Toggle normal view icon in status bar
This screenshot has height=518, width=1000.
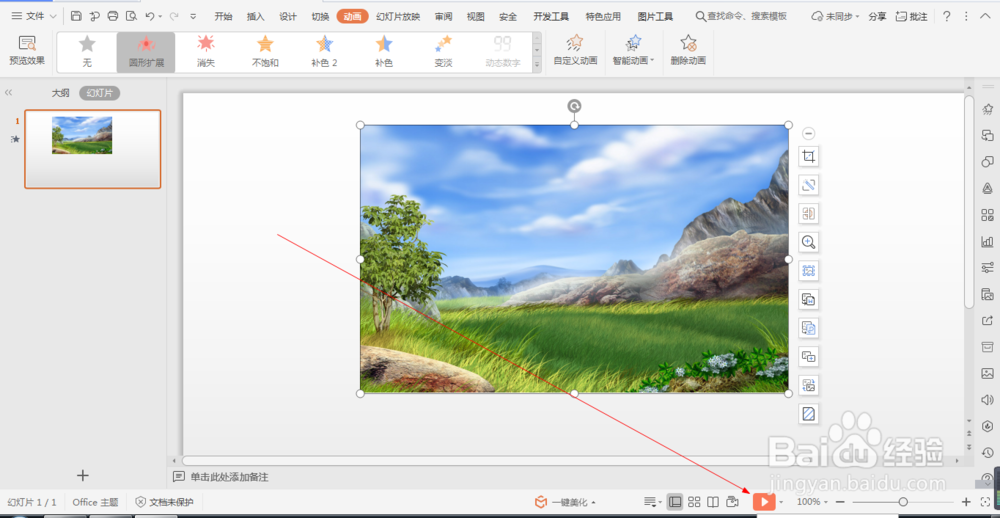pos(675,502)
